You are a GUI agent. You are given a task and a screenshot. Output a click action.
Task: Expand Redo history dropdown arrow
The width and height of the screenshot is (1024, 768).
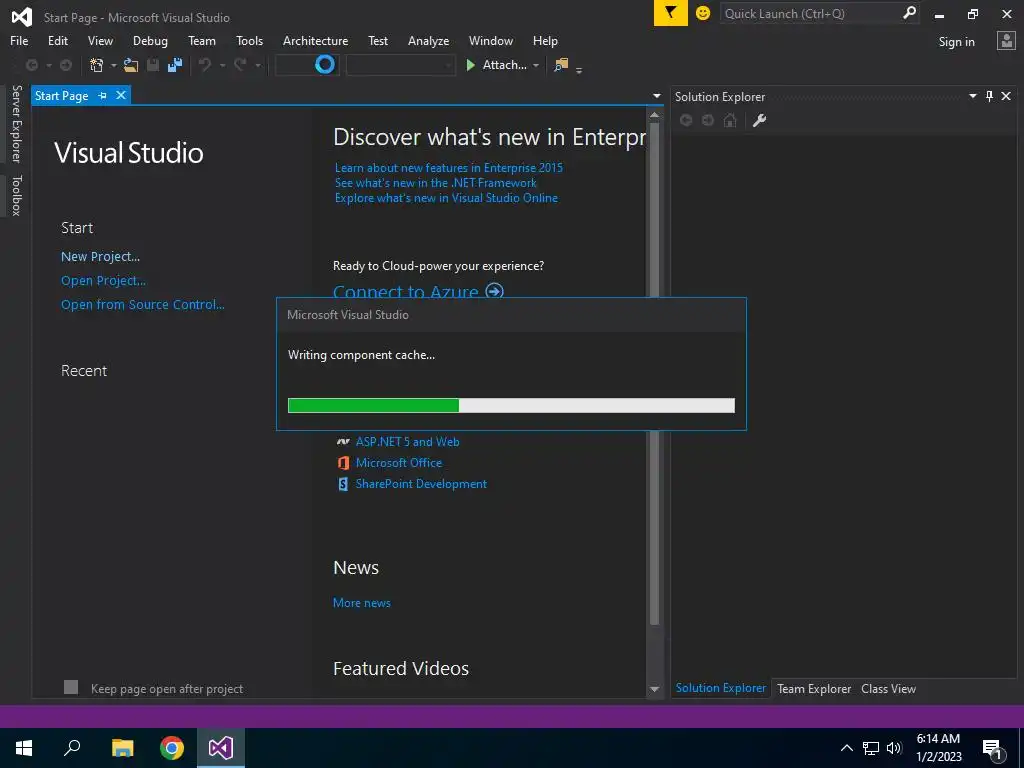click(x=257, y=65)
